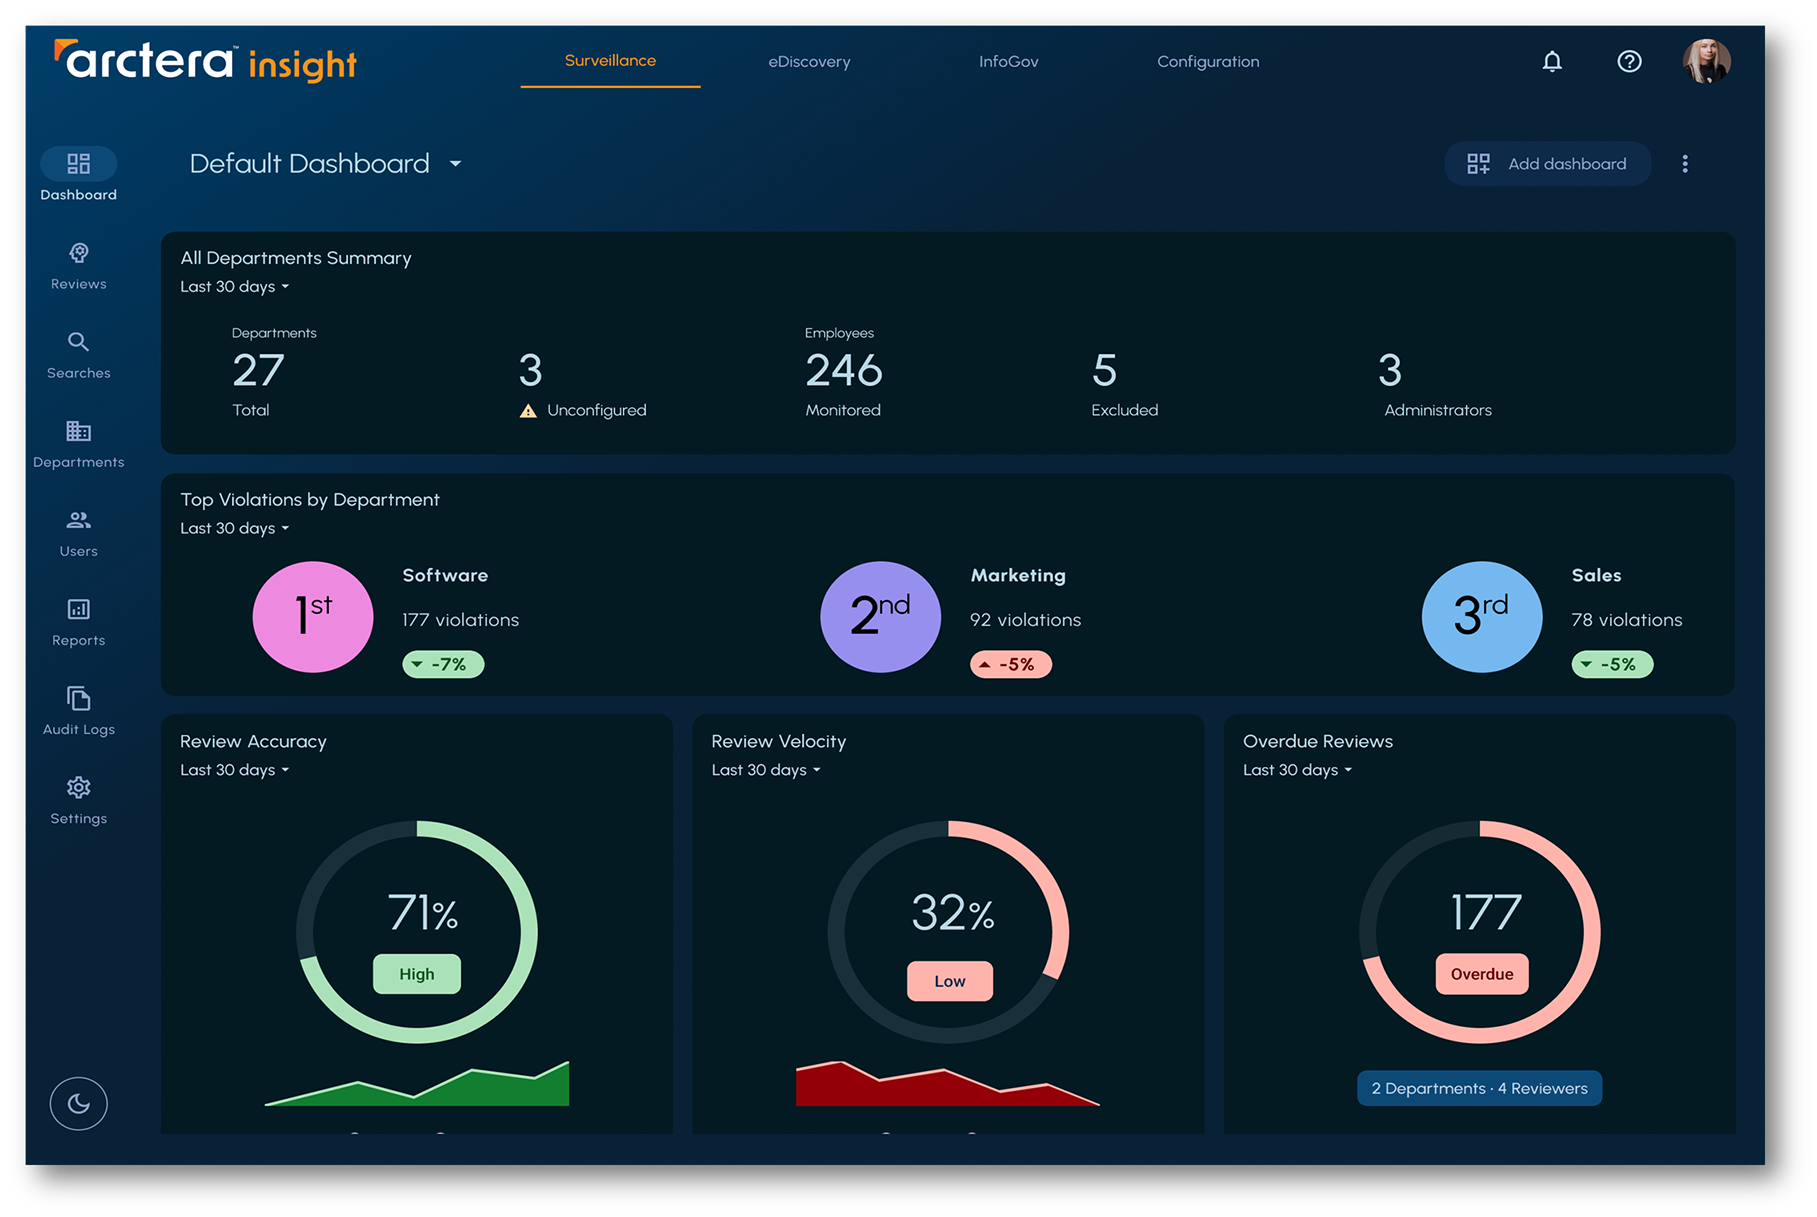Expand the Default Dashboard dropdown
The image size is (1817, 1217).
coord(455,164)
